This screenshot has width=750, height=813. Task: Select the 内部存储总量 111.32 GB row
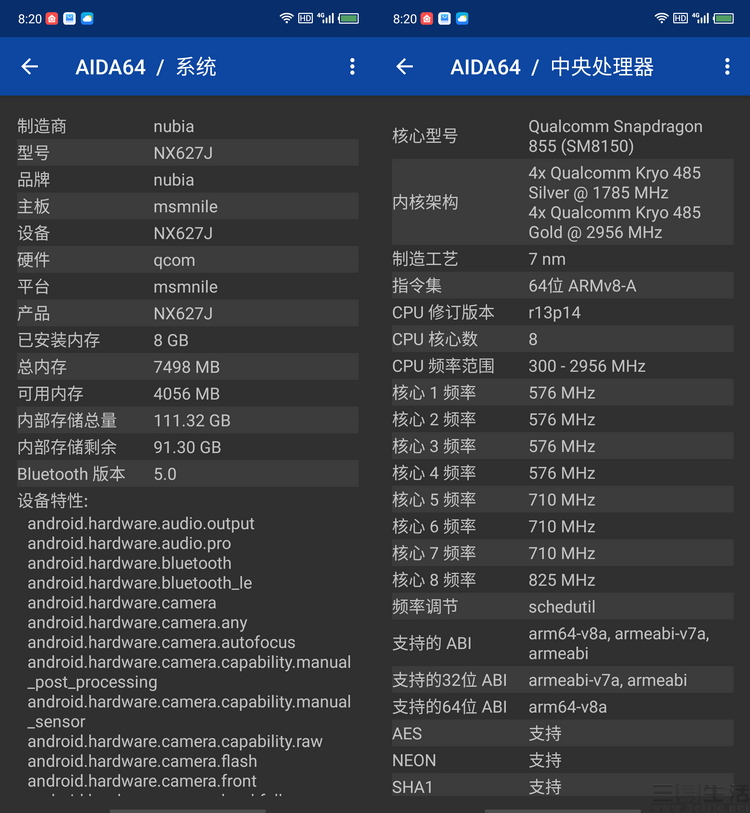click(x=188, y=420)
